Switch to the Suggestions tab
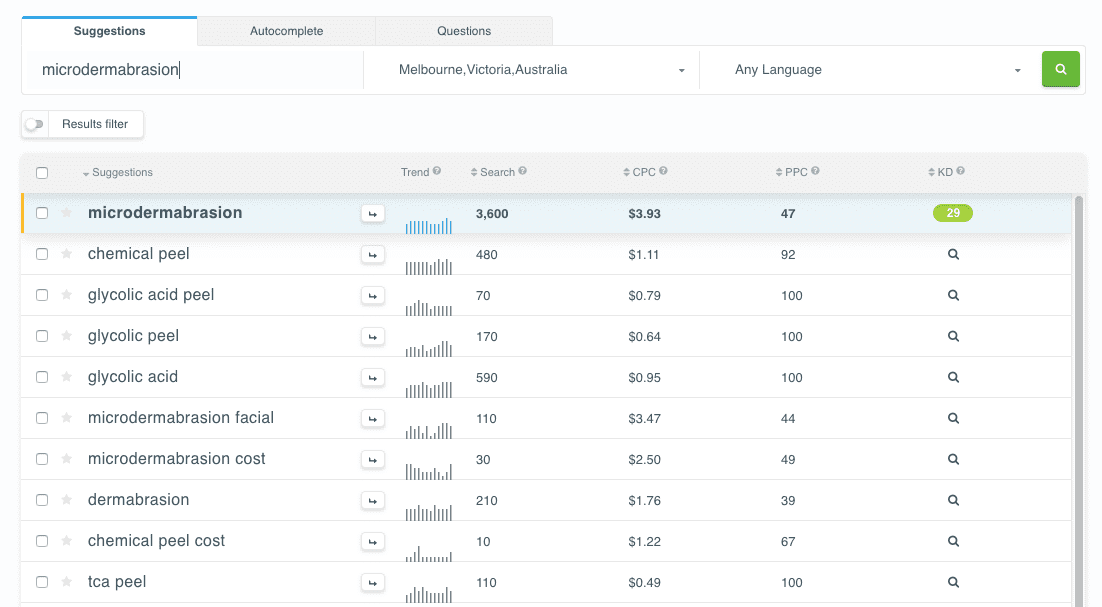 (110, 31)
